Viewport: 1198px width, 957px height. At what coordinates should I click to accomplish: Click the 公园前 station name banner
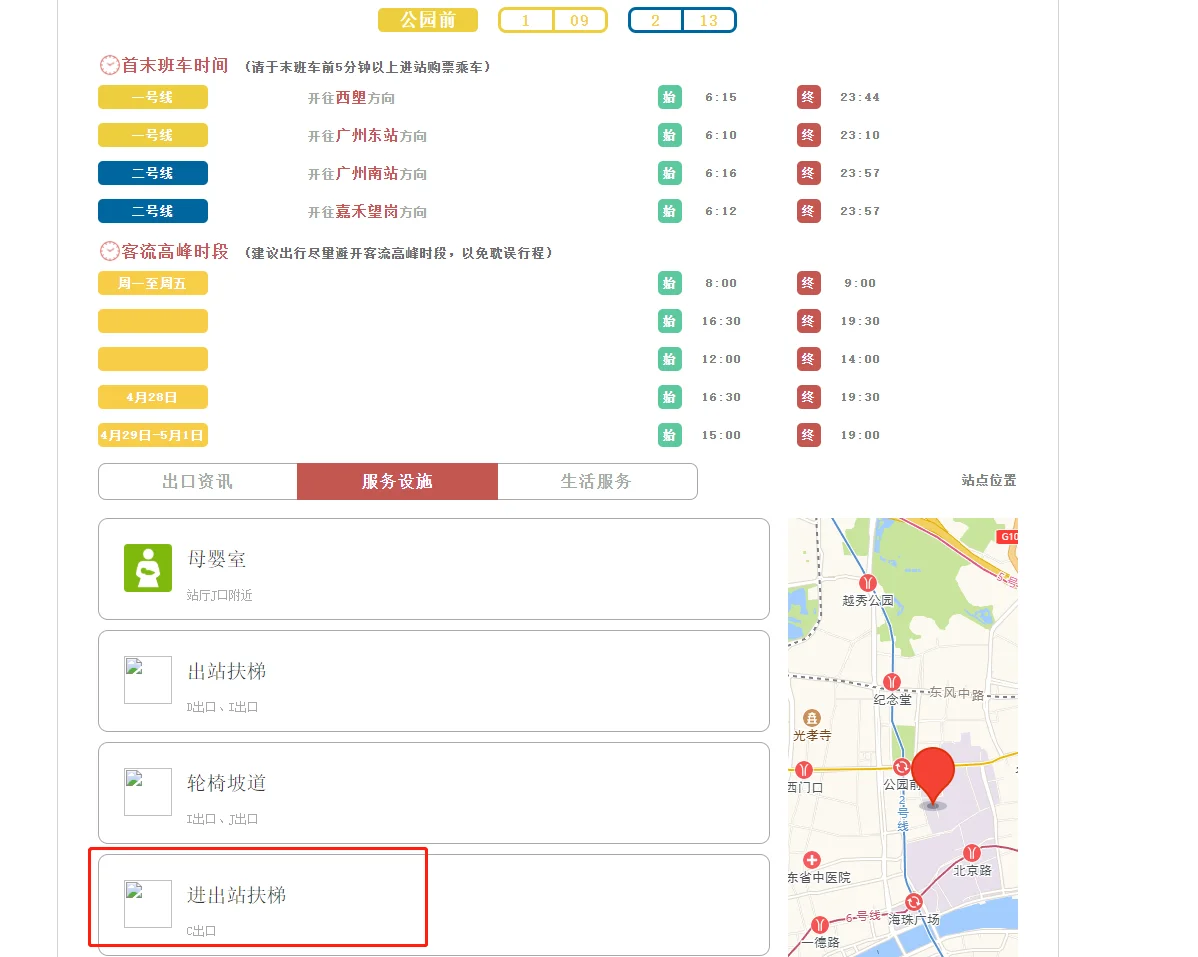(428, 19)
